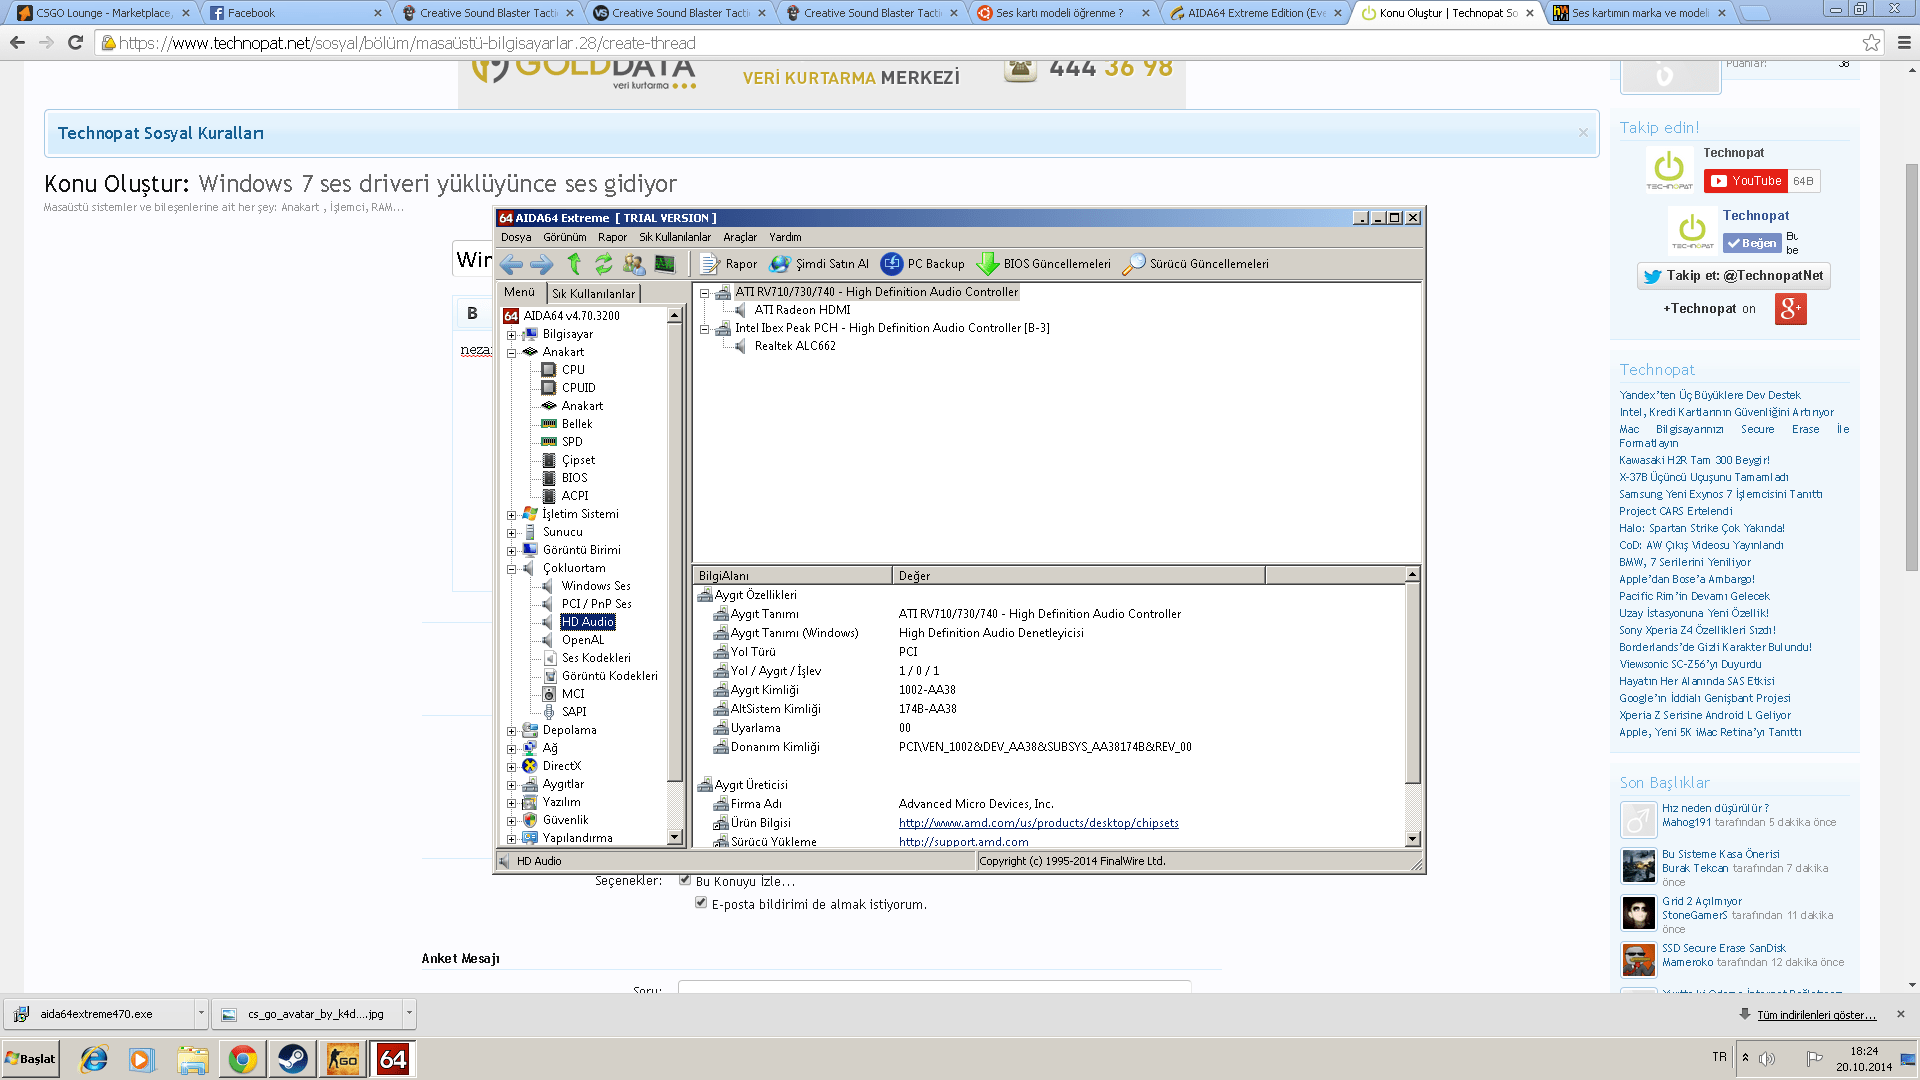
Task: Click Sürücü Güncellemeleri magnifier icon
Action: [x=1133, y=264]
